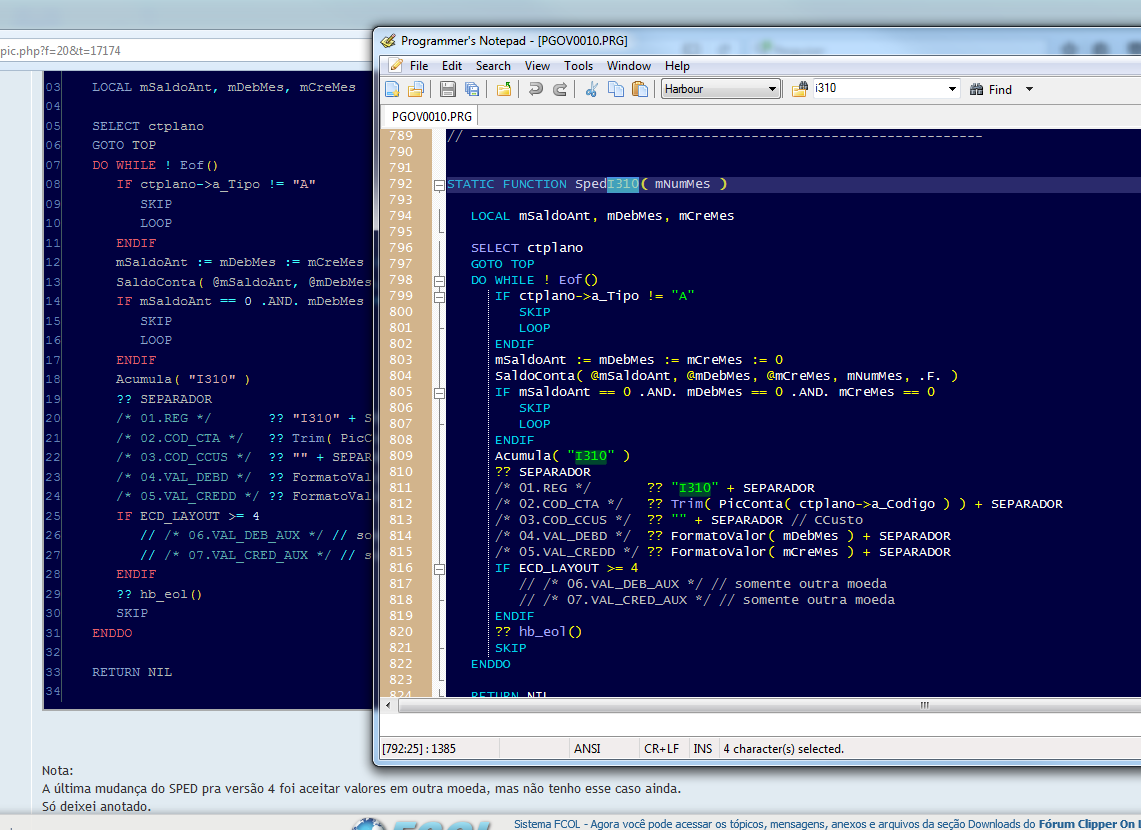
Task: Click the Save All toolbar icon
Action: [x=471, y=89]
